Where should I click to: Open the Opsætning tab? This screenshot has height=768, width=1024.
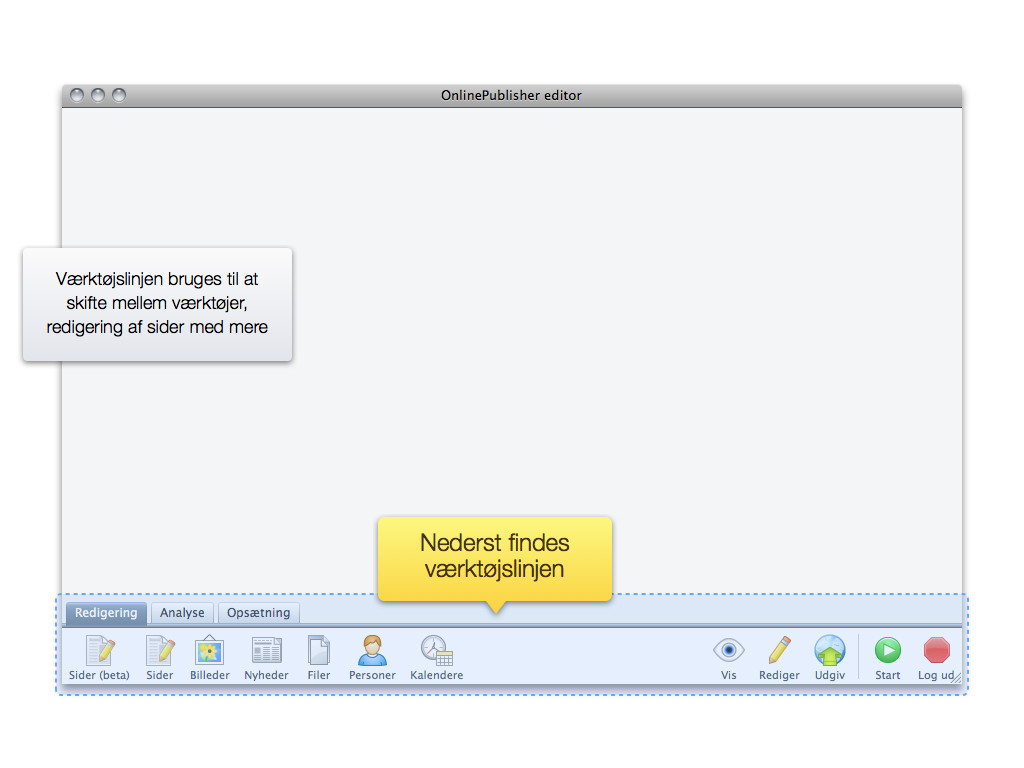(258, 613)
